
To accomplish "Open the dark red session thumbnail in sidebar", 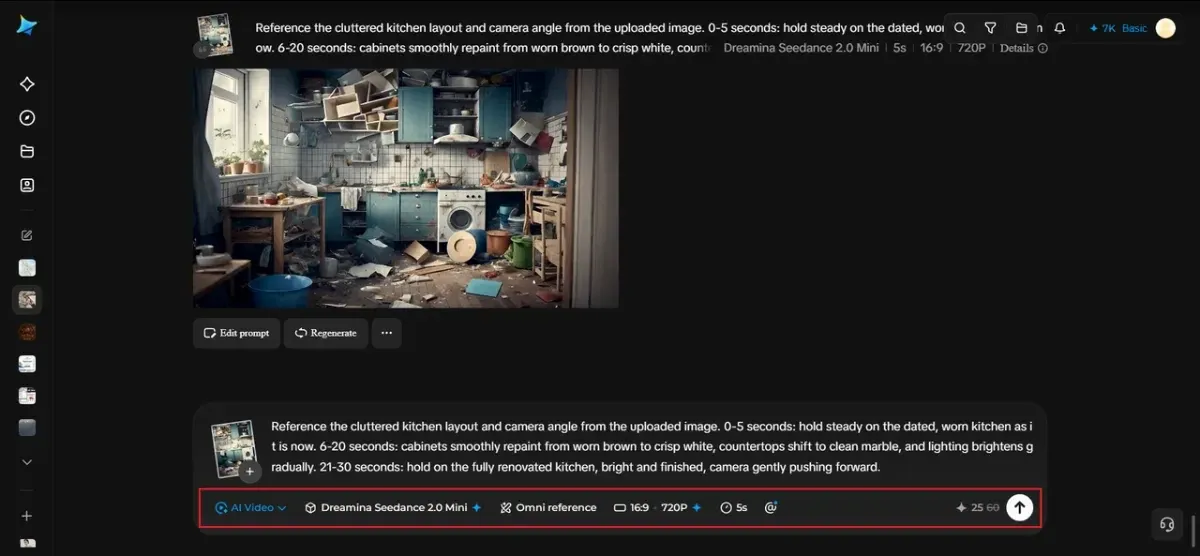I will pyautogui.click(x=27, y=331).
